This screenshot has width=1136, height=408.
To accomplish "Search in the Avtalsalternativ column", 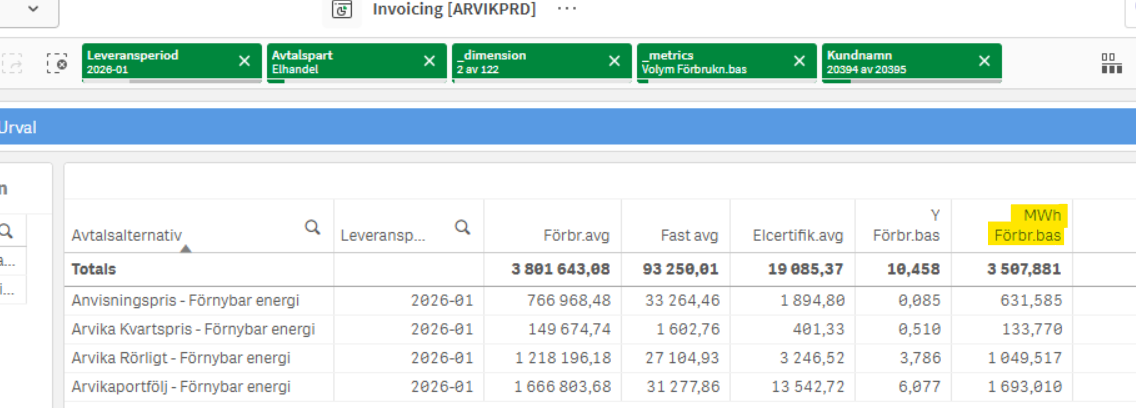I will (312, 228).
